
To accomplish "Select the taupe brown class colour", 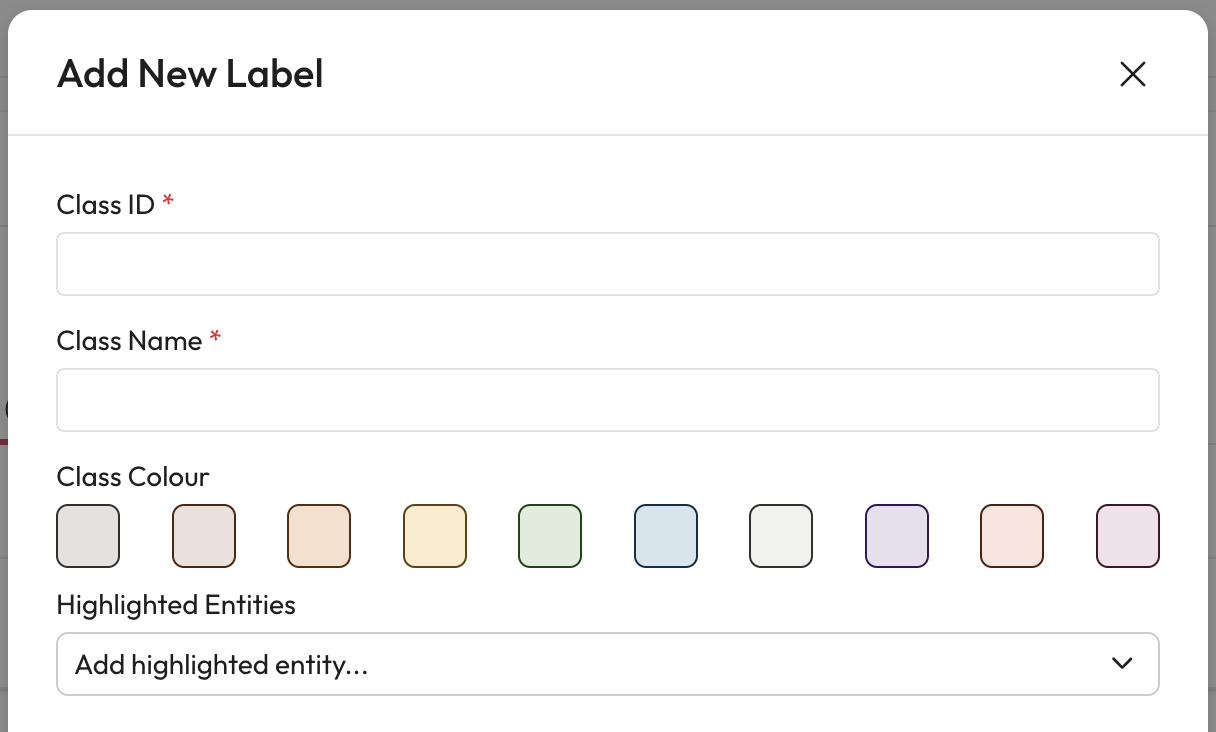I will [x=204, y=536].
